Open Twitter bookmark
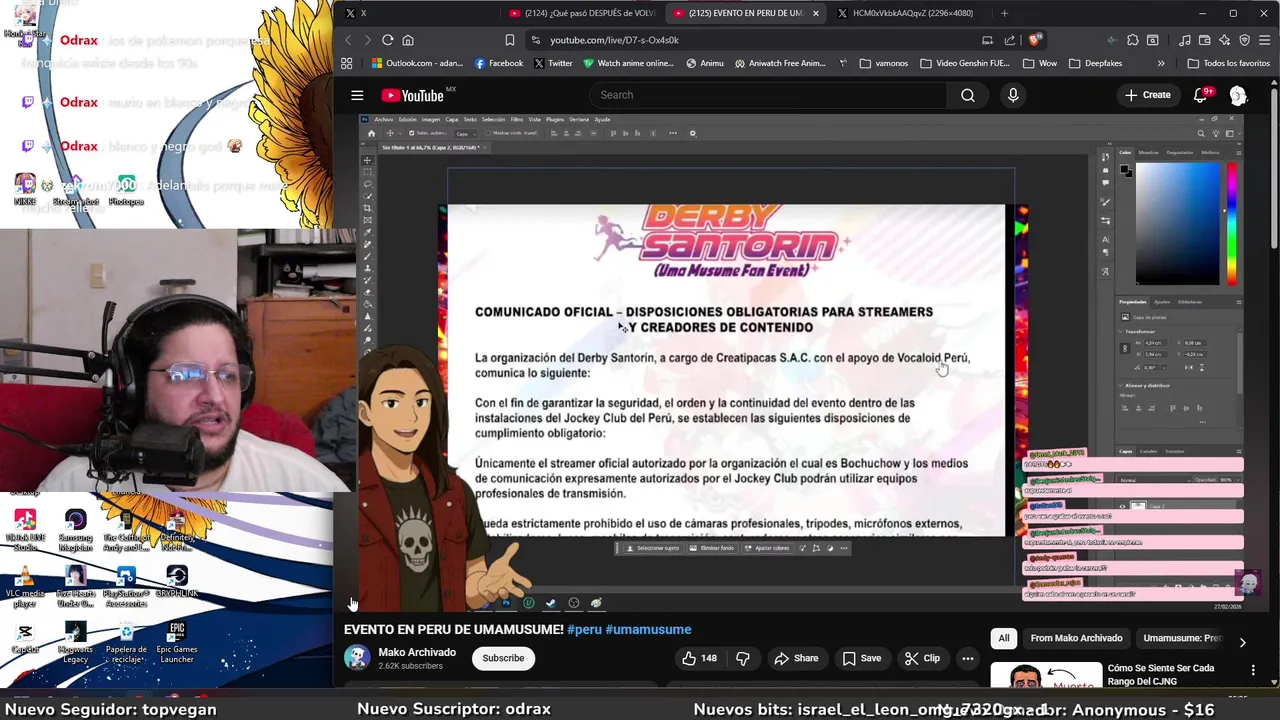 553,63
